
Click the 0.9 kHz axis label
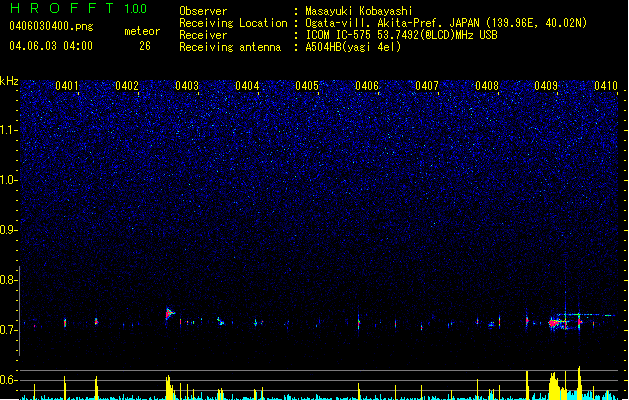[9, 230]
